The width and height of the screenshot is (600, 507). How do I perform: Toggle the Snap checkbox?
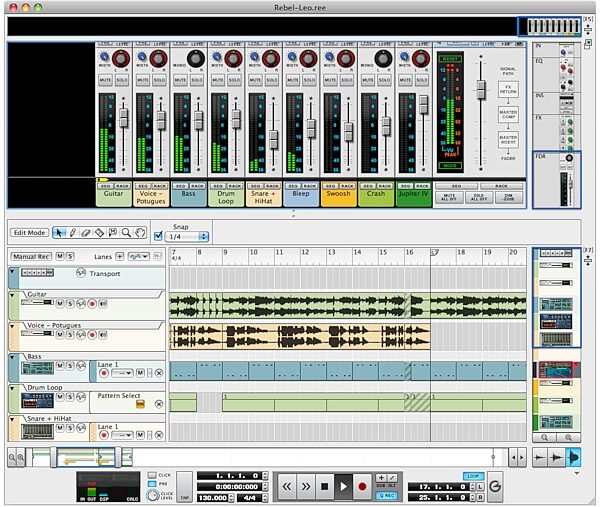coord(158,236)
